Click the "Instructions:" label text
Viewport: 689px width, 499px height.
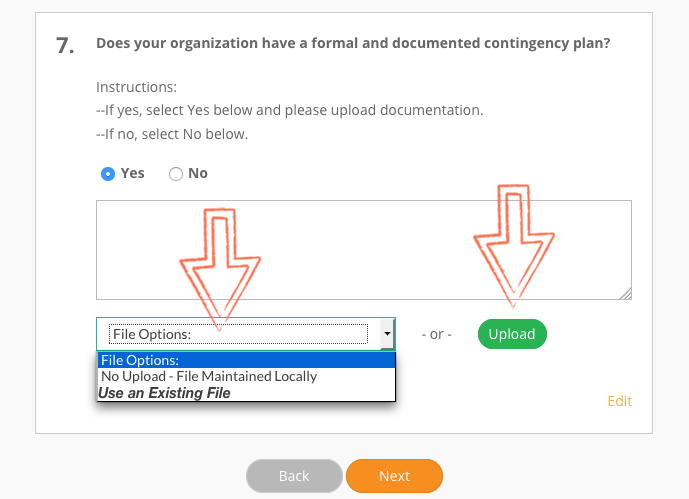point(136,87)
